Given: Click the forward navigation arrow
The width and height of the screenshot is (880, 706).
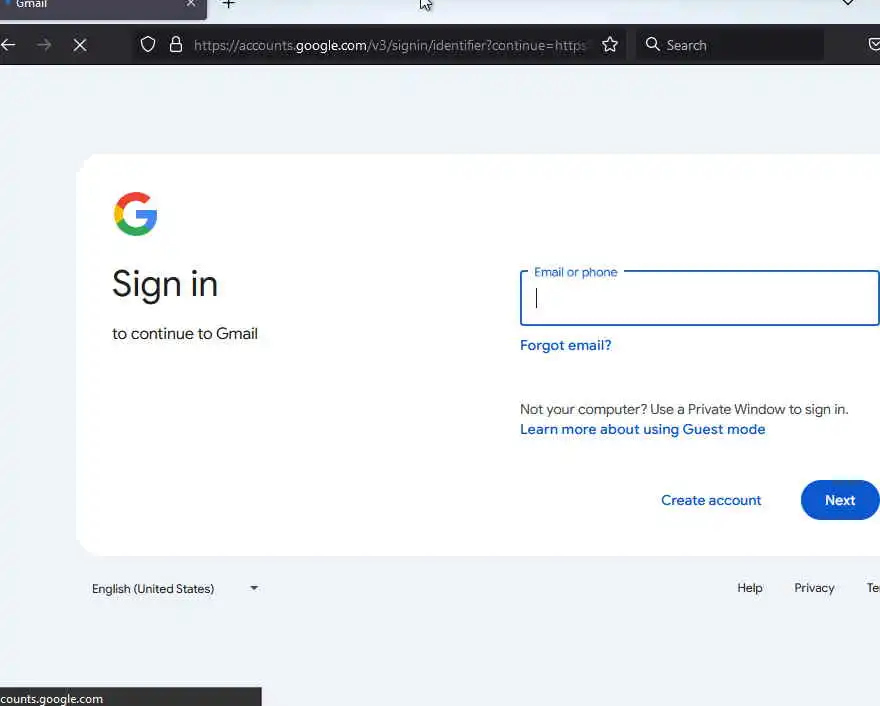Looking at the screenshot, I should 44,45.
